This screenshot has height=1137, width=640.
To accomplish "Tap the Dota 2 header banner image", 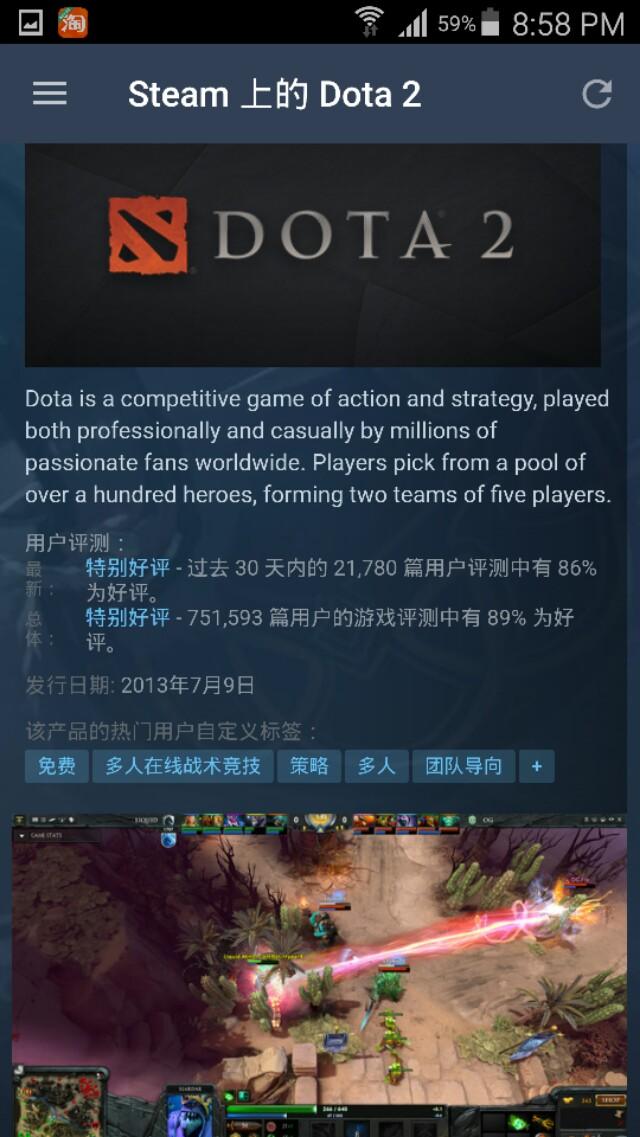I will 313,255.
